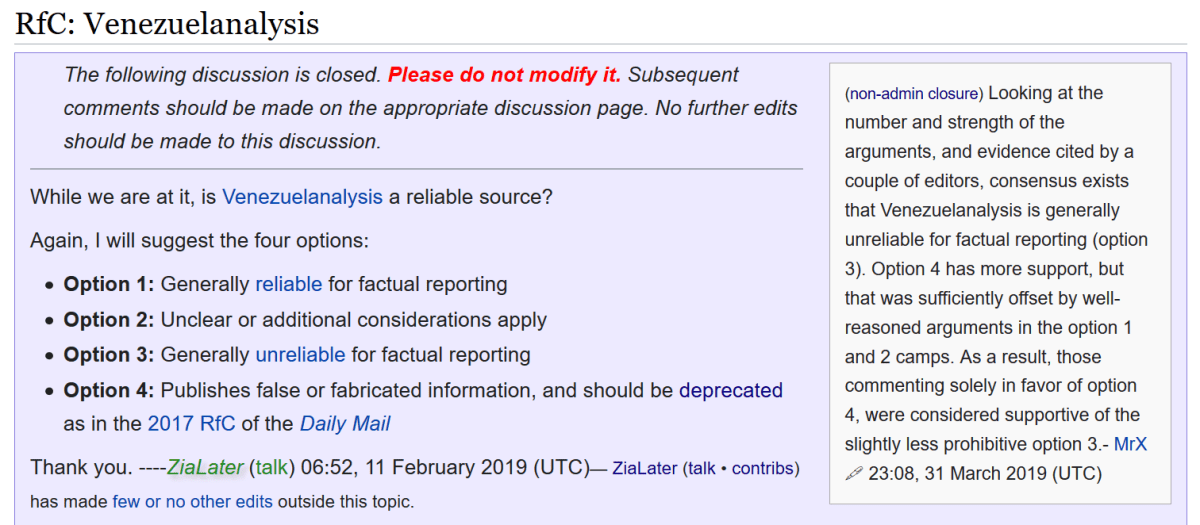The image size is (1200, 525).
Task: Click the pen icon beside MrX signature
Action: (853, 474)
